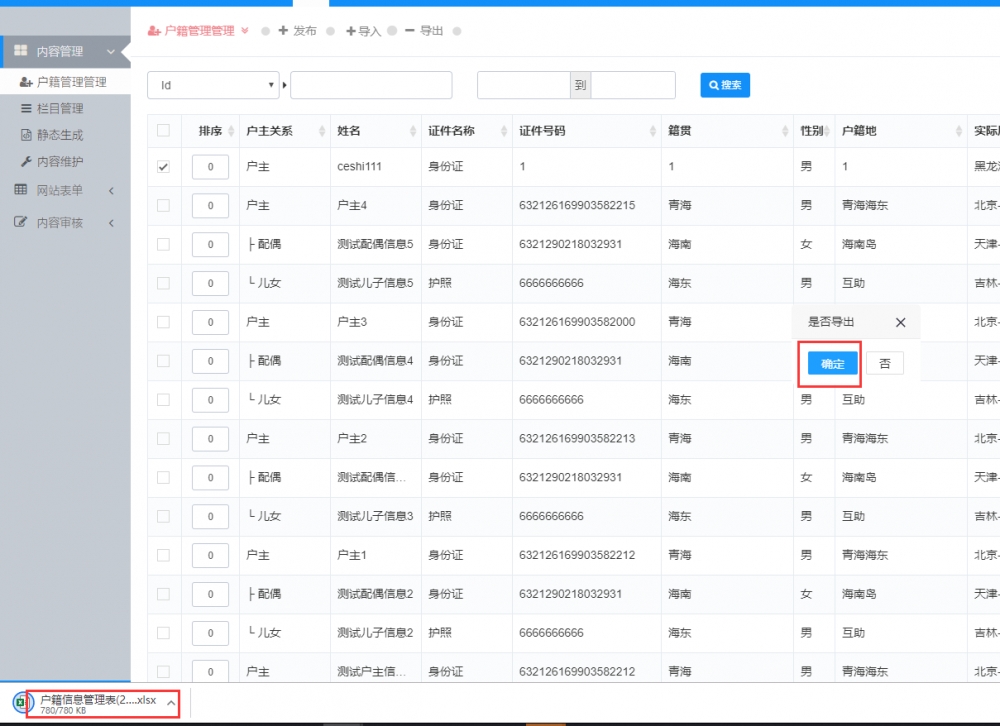Click the 确定 confirm export button
This screenshot has height=726, width=1000.
pyautogui.click(x=832, y=364)
